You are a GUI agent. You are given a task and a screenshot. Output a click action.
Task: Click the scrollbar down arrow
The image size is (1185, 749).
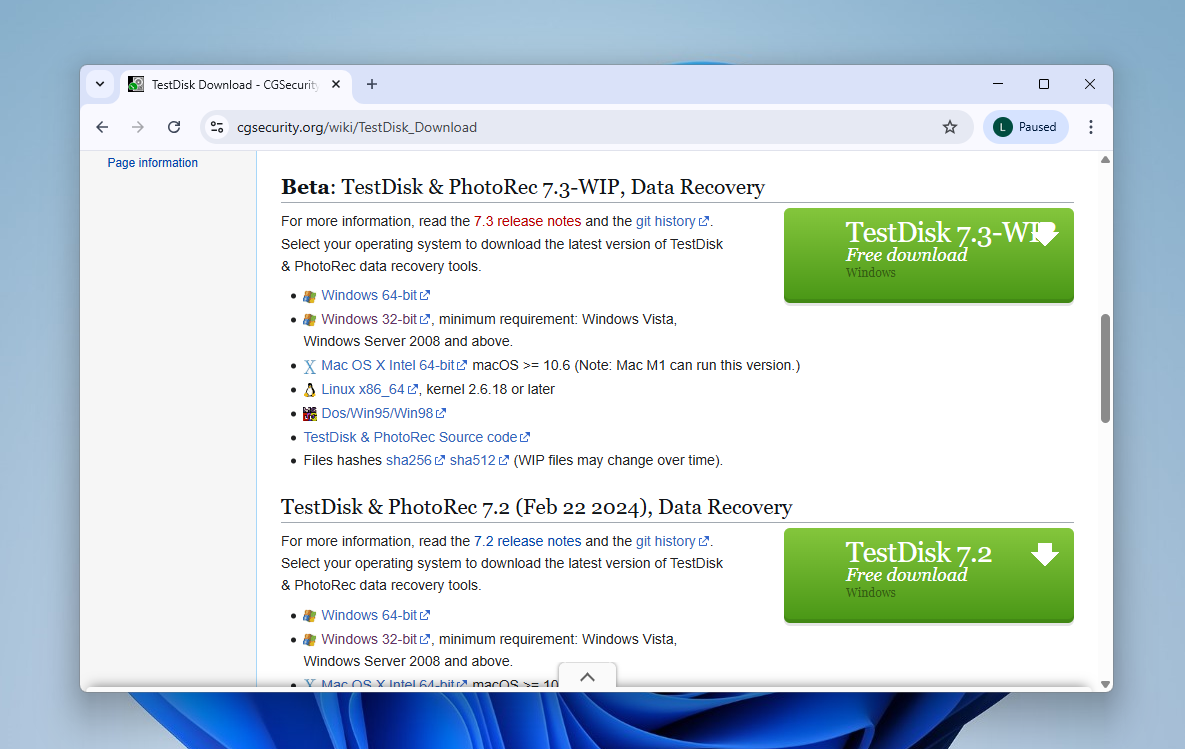(1105, 684)
